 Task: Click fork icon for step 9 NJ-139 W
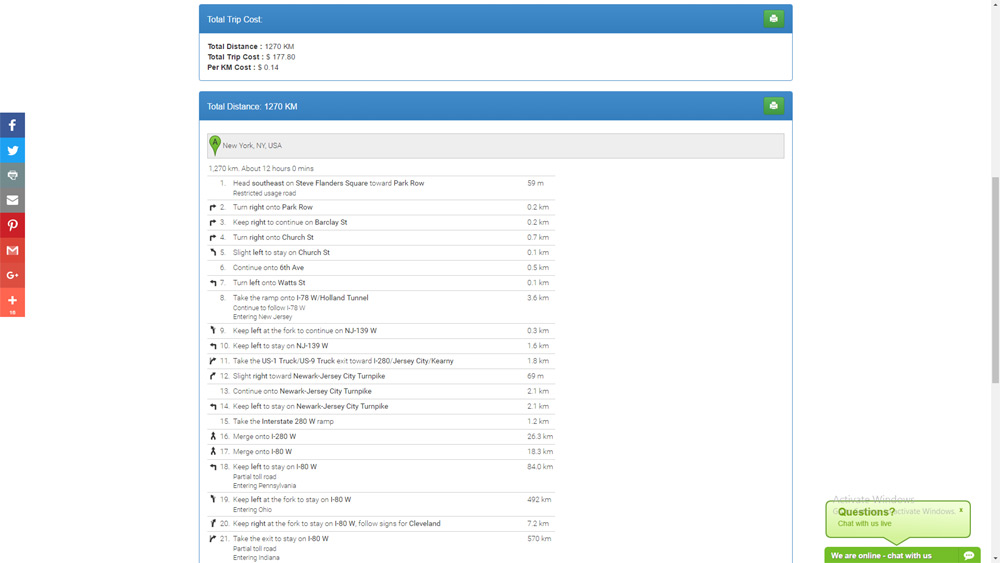[x=213, y=330]
